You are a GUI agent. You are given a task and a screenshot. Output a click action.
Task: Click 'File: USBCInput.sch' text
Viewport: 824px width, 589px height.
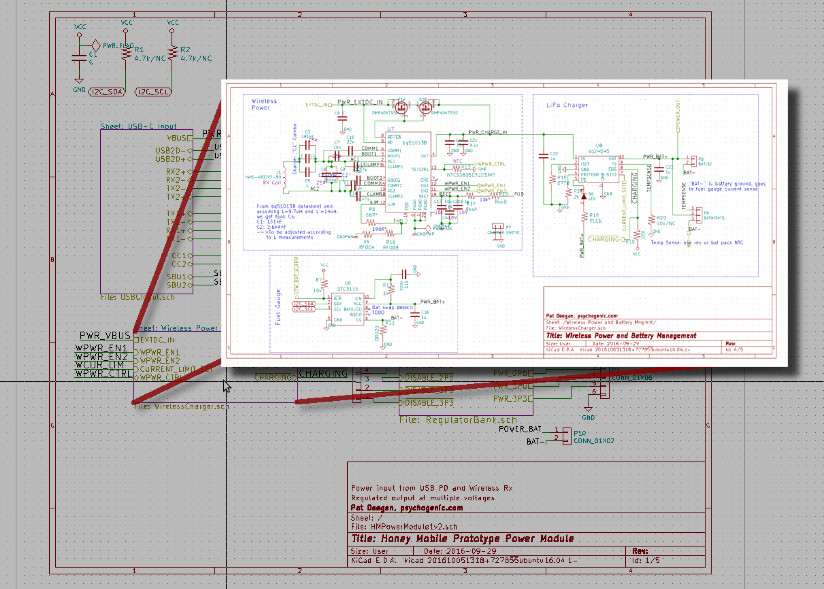pos(137,297)
